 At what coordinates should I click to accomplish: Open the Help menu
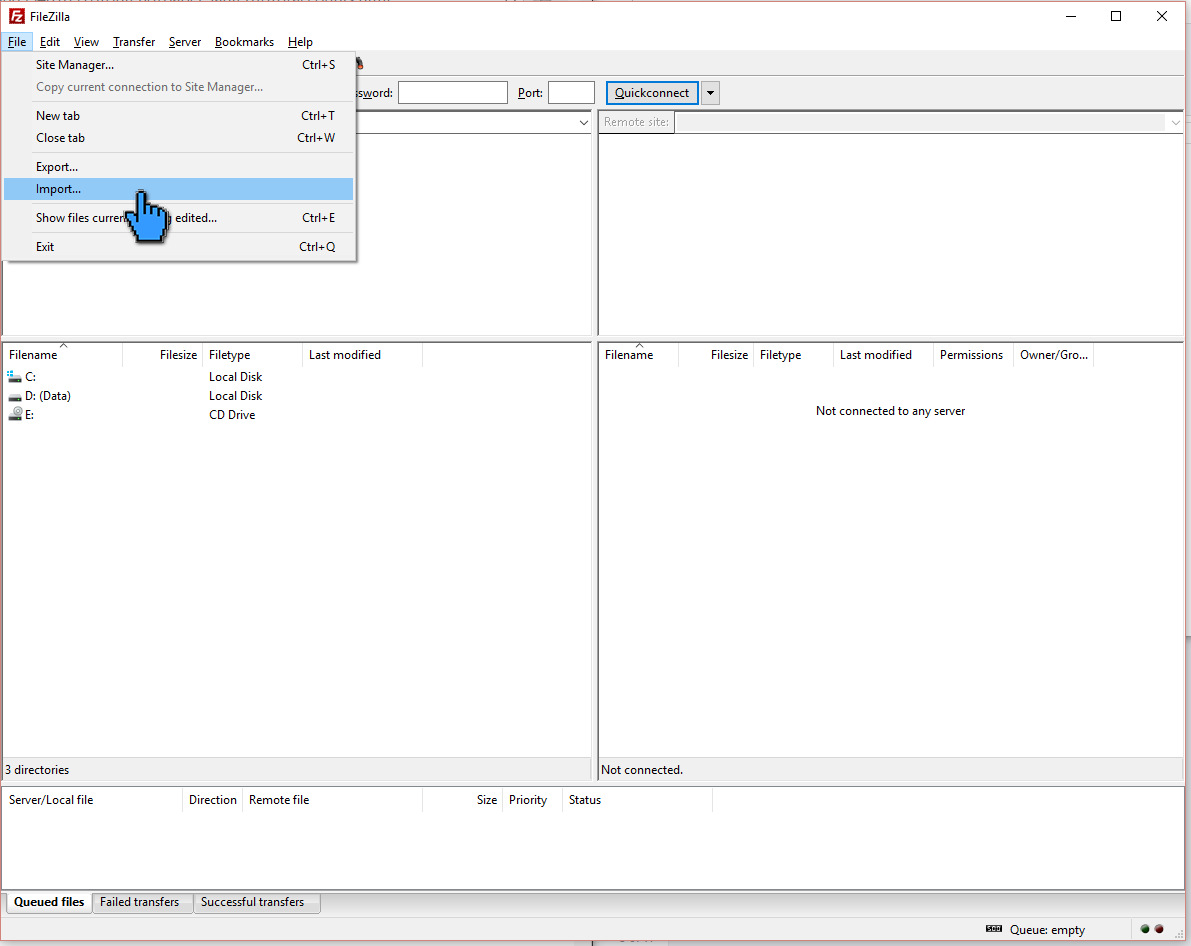[300, 42]
